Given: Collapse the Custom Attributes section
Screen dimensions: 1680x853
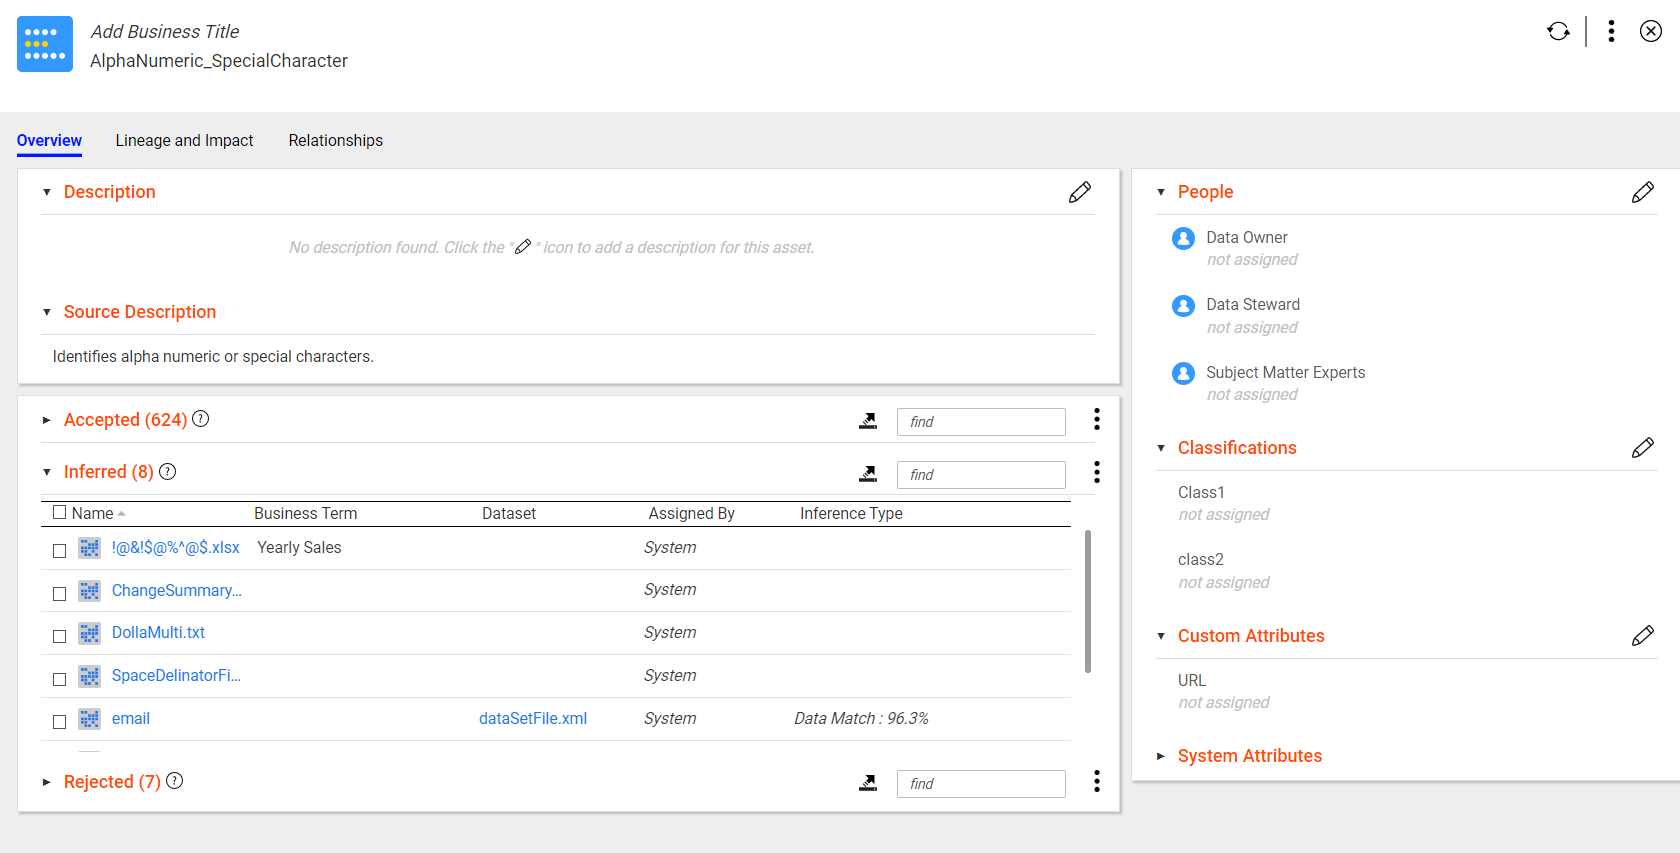Looking at the screenshot, I should pyautogui.click(x=1161, y=636).
